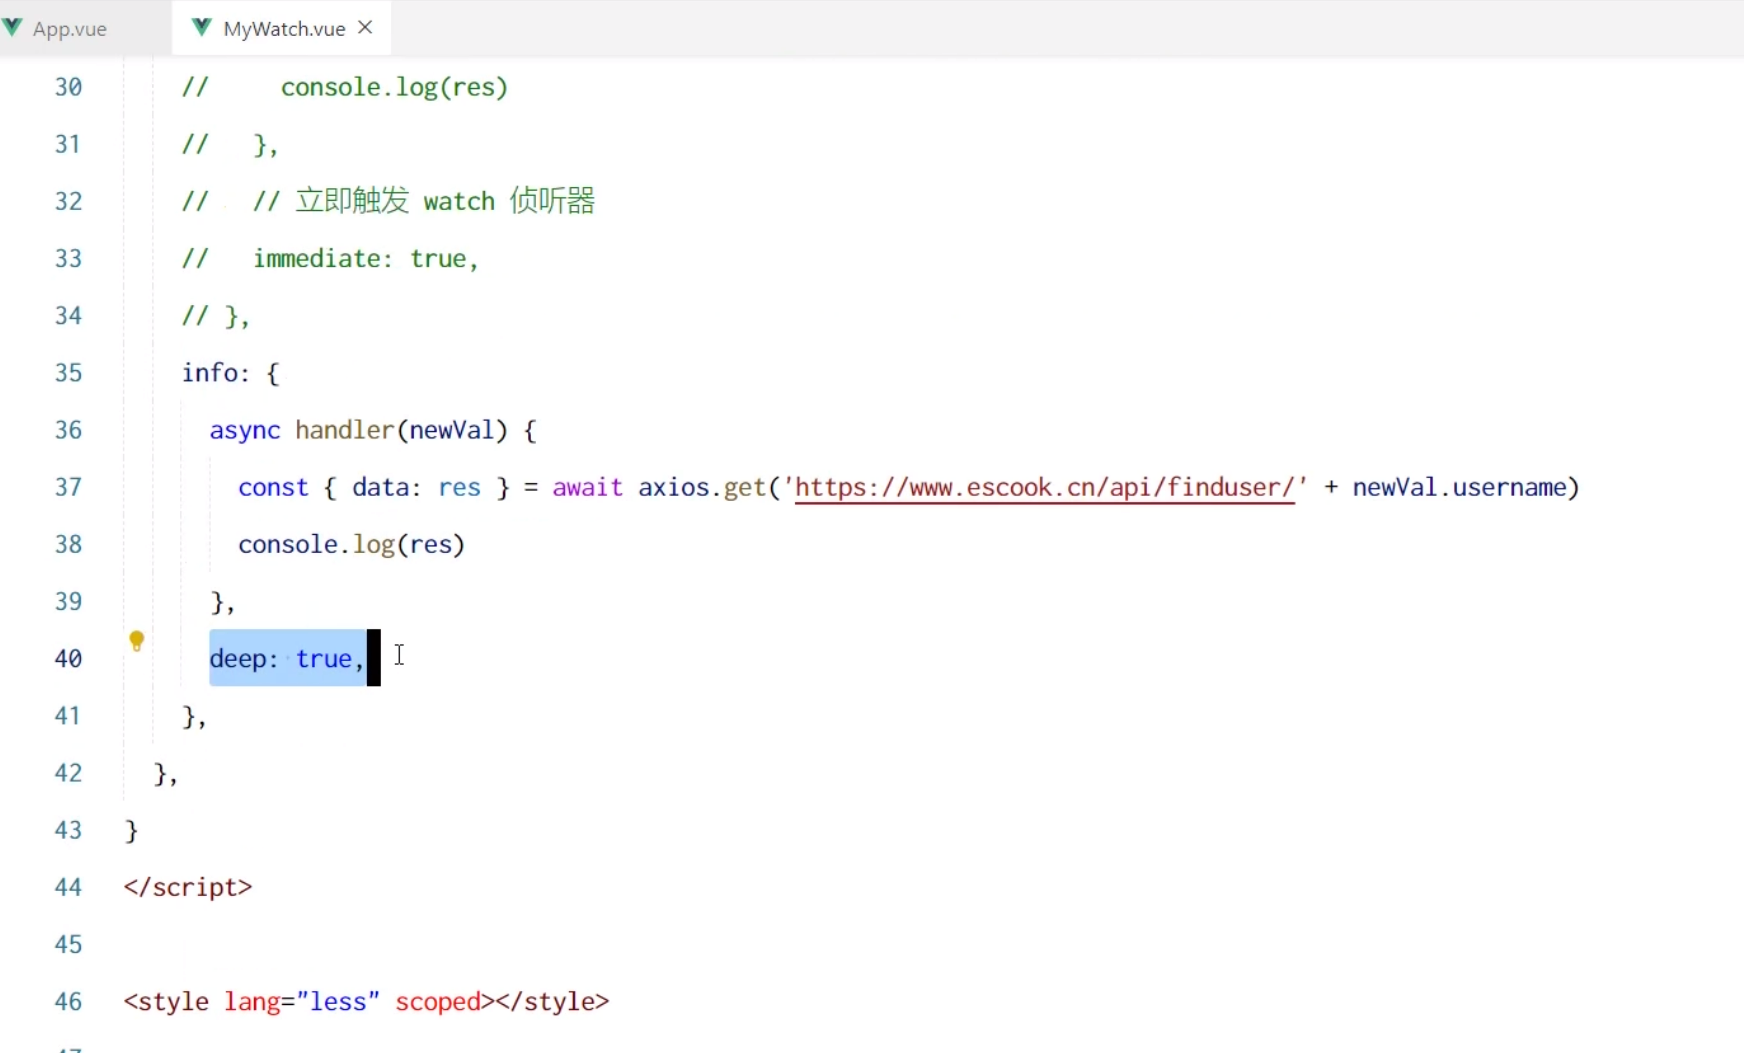
Task: Click the 'lang="less"' attribute on line 46
Action: coord(302,1002)
